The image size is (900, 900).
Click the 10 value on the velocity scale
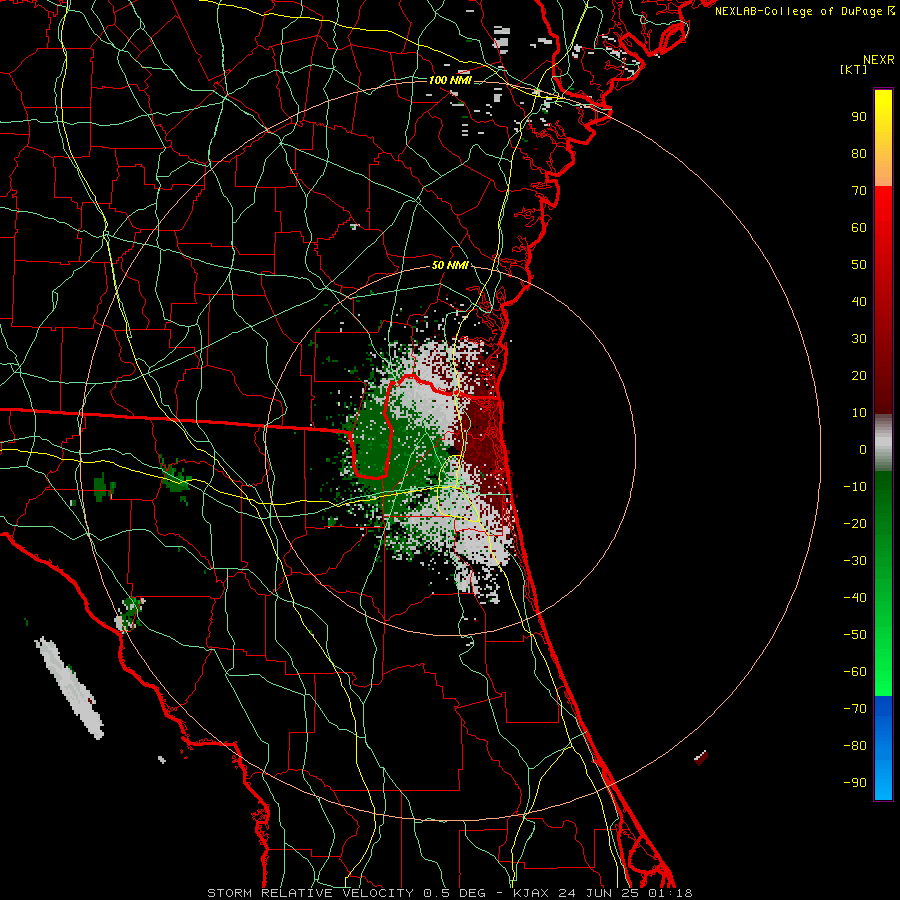(859, 413)
